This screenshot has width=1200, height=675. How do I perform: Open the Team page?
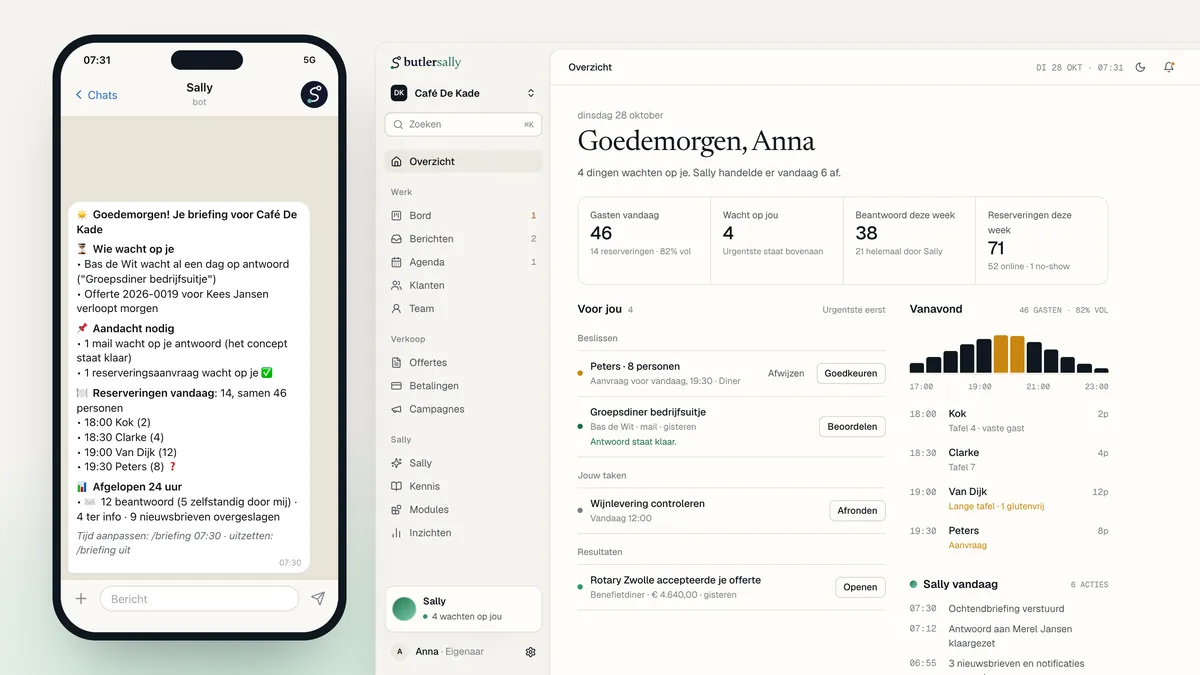[x=463, y=309]
